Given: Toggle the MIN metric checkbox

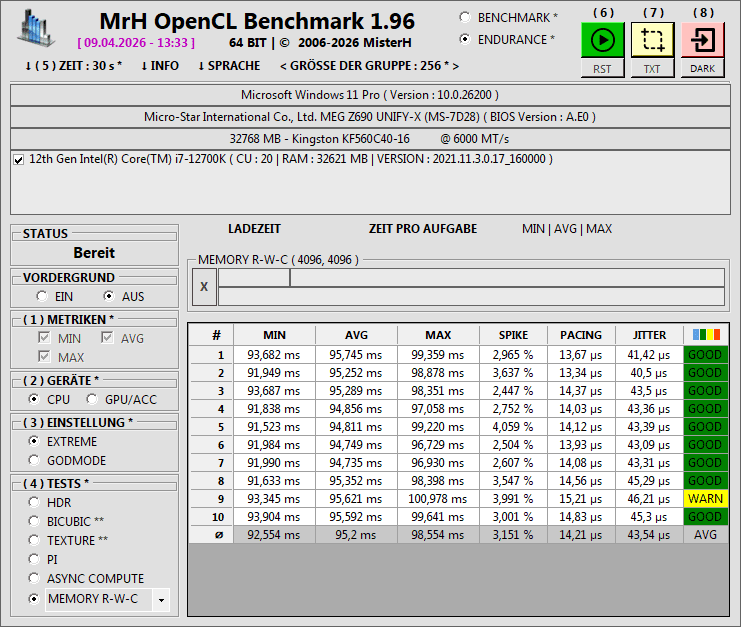Looking at the screenshot, I should click(x=44, y=338).
